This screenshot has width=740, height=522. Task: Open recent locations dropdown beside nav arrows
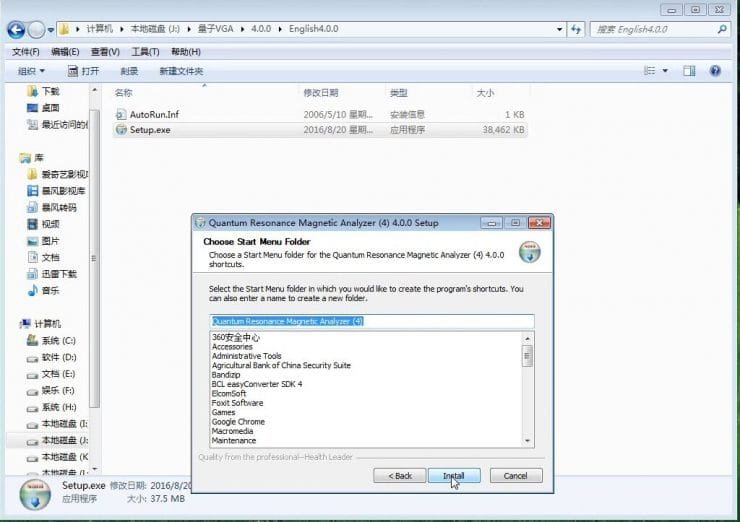50,30
